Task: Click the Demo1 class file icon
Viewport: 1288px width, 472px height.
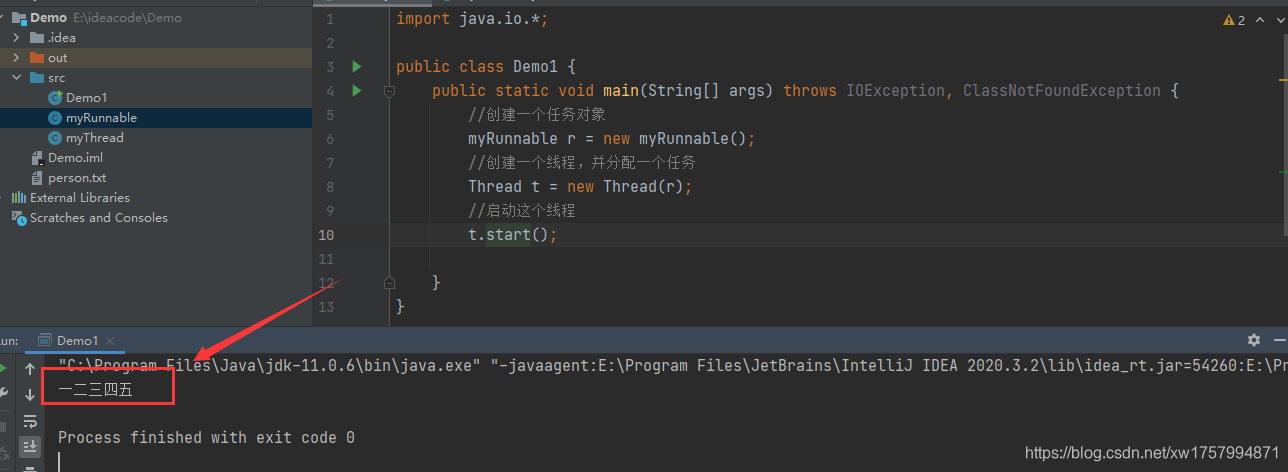Action: [55, 98]
